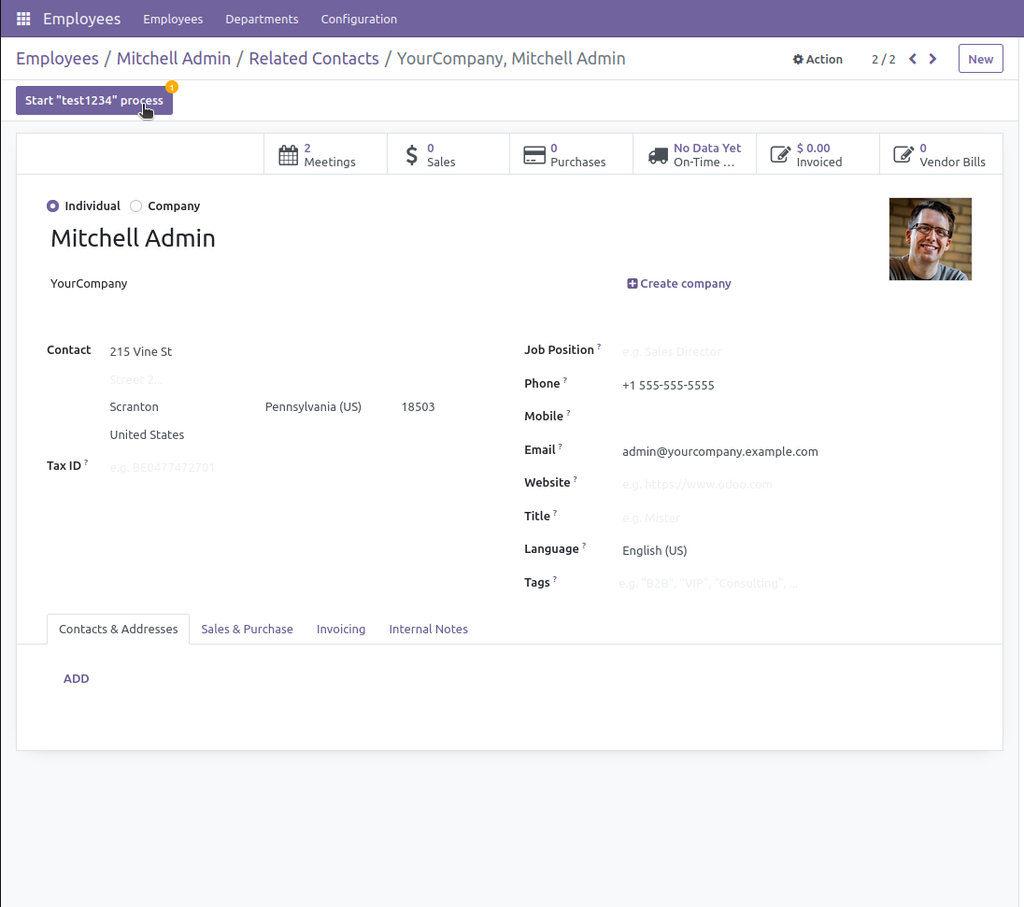Select the Contacts & Addresses tab

[x=118, y=629]
